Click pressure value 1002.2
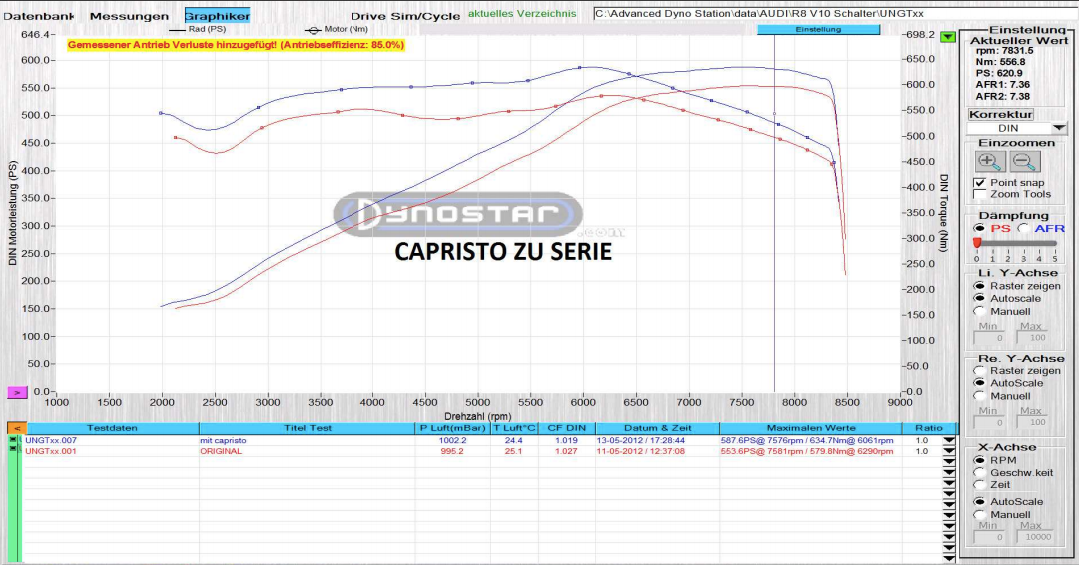 coord(453,440)
